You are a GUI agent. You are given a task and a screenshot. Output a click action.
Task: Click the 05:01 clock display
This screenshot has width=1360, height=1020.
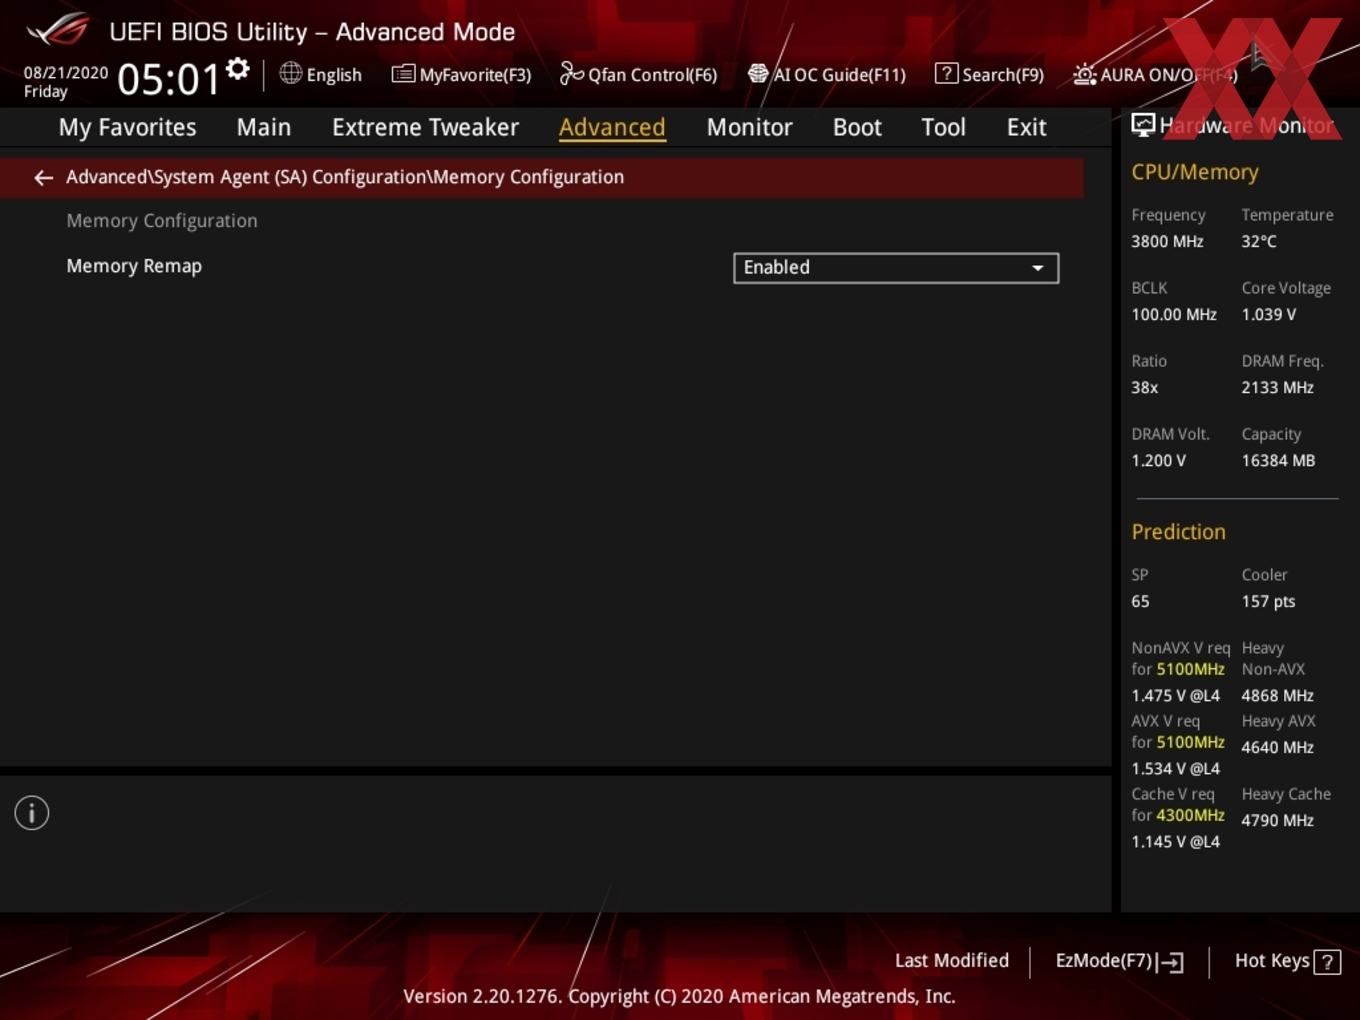(168, 78)
